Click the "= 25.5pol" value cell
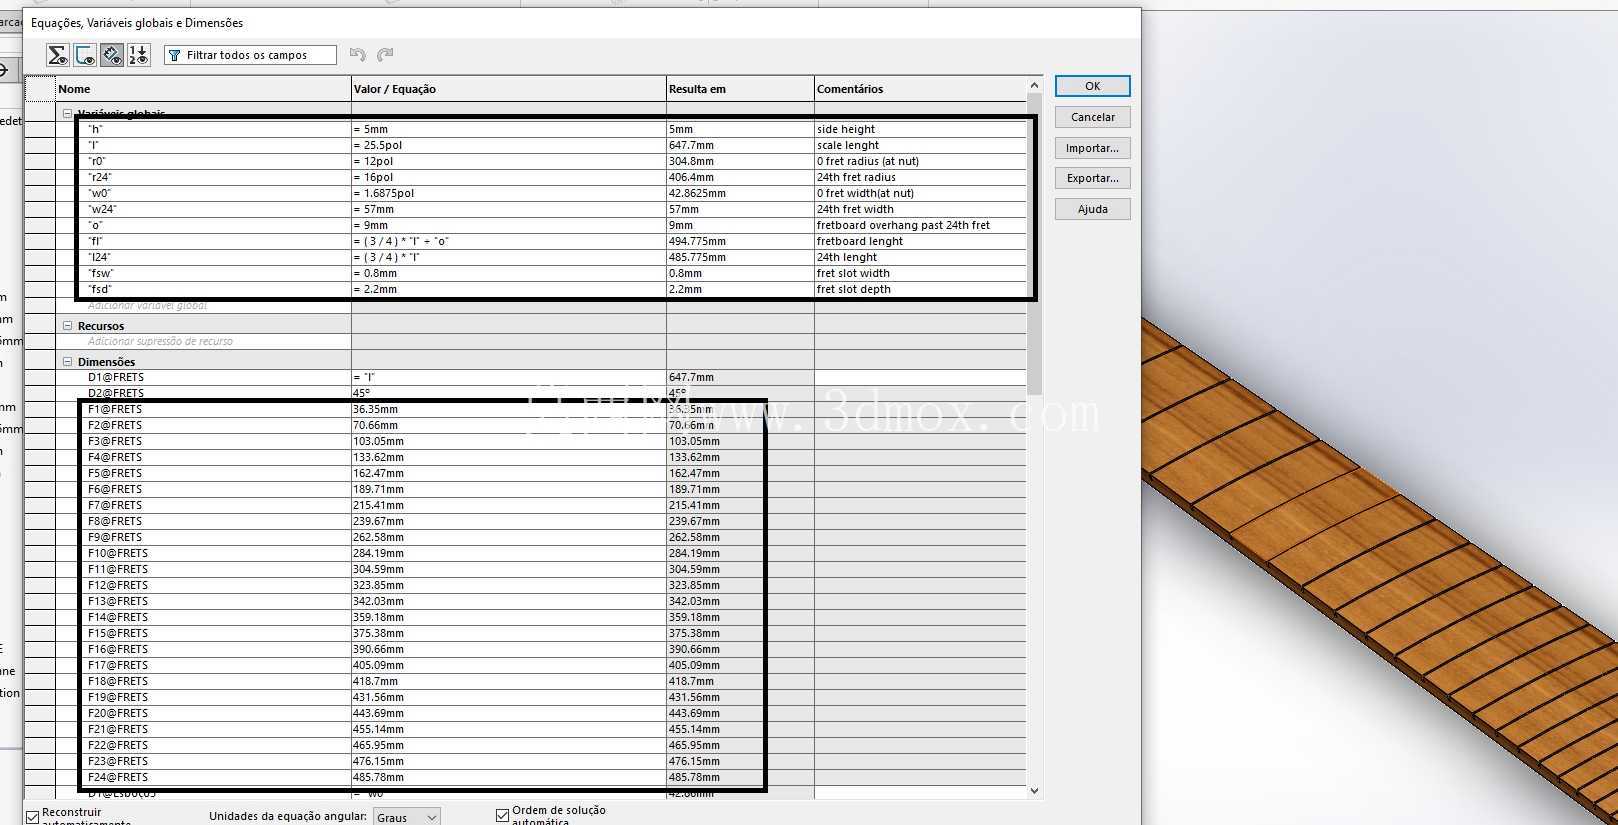 [508, 145]
